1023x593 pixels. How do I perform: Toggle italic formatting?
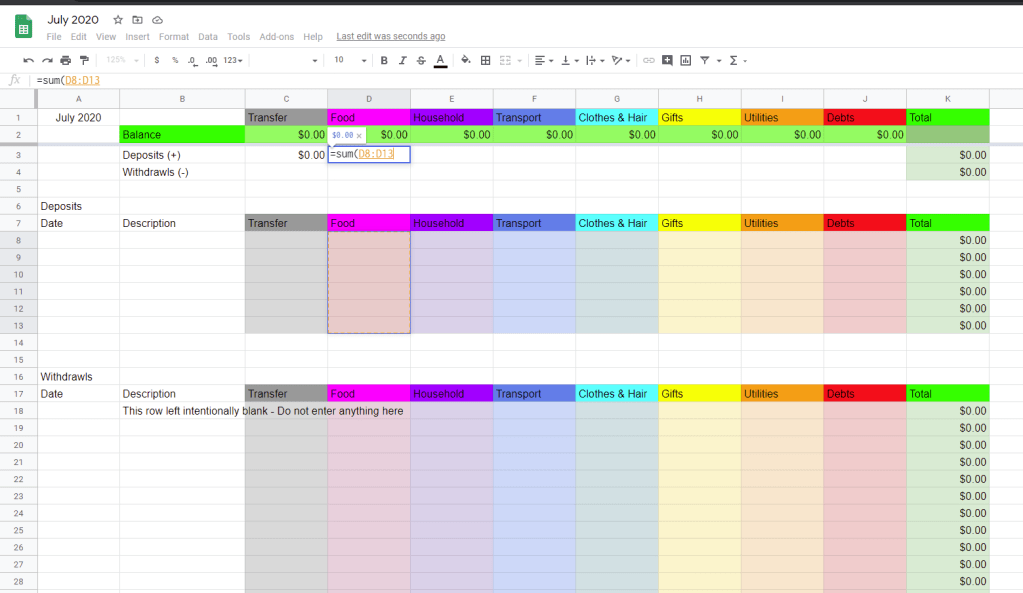click(402, 61)
